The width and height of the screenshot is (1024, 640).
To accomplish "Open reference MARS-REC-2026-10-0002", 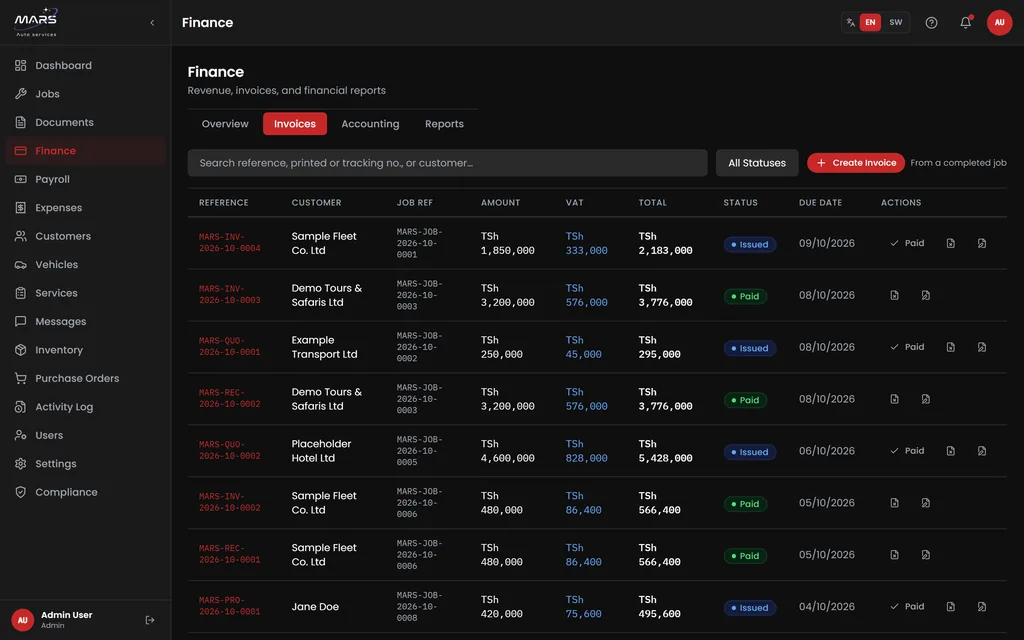I will click(x=229, y=398).
